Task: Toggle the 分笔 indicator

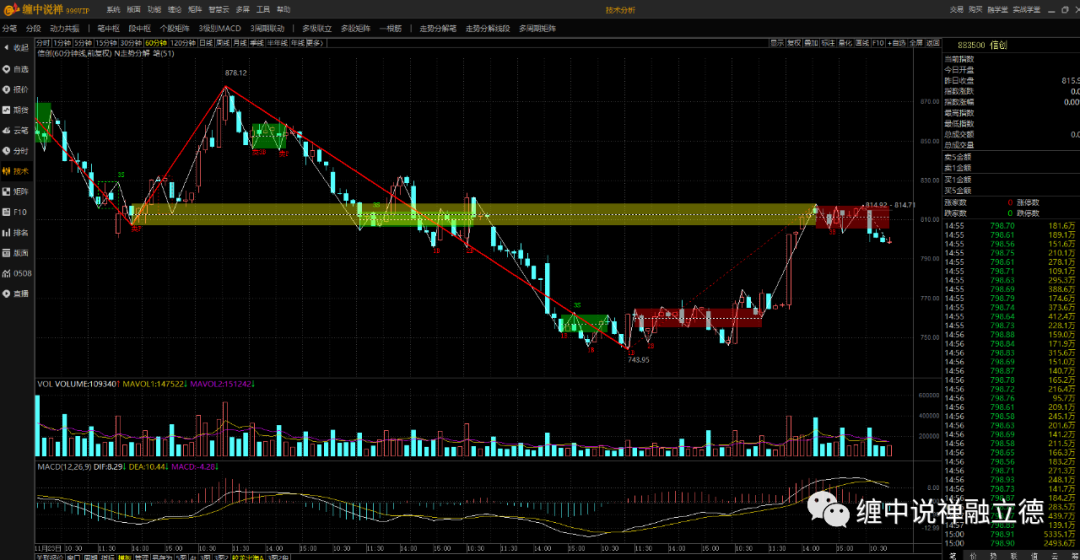Action: (10, 28)
